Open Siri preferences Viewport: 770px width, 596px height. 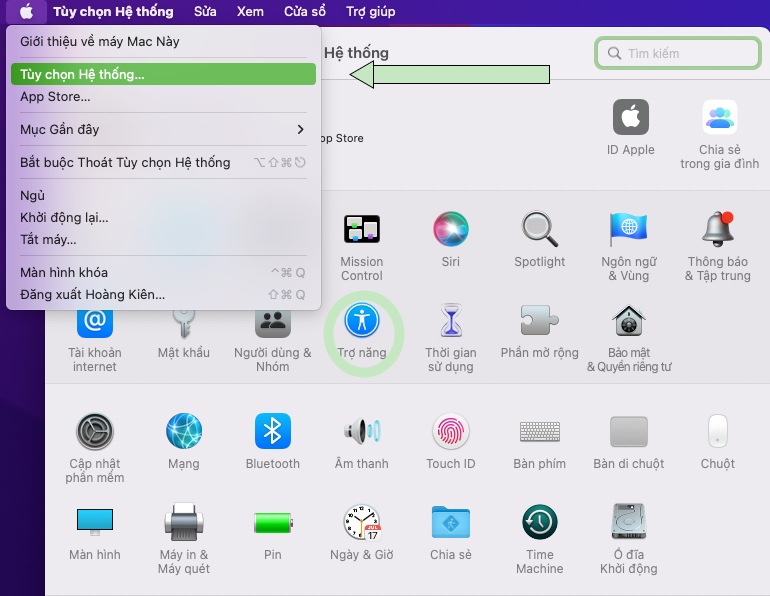point(450,240)
